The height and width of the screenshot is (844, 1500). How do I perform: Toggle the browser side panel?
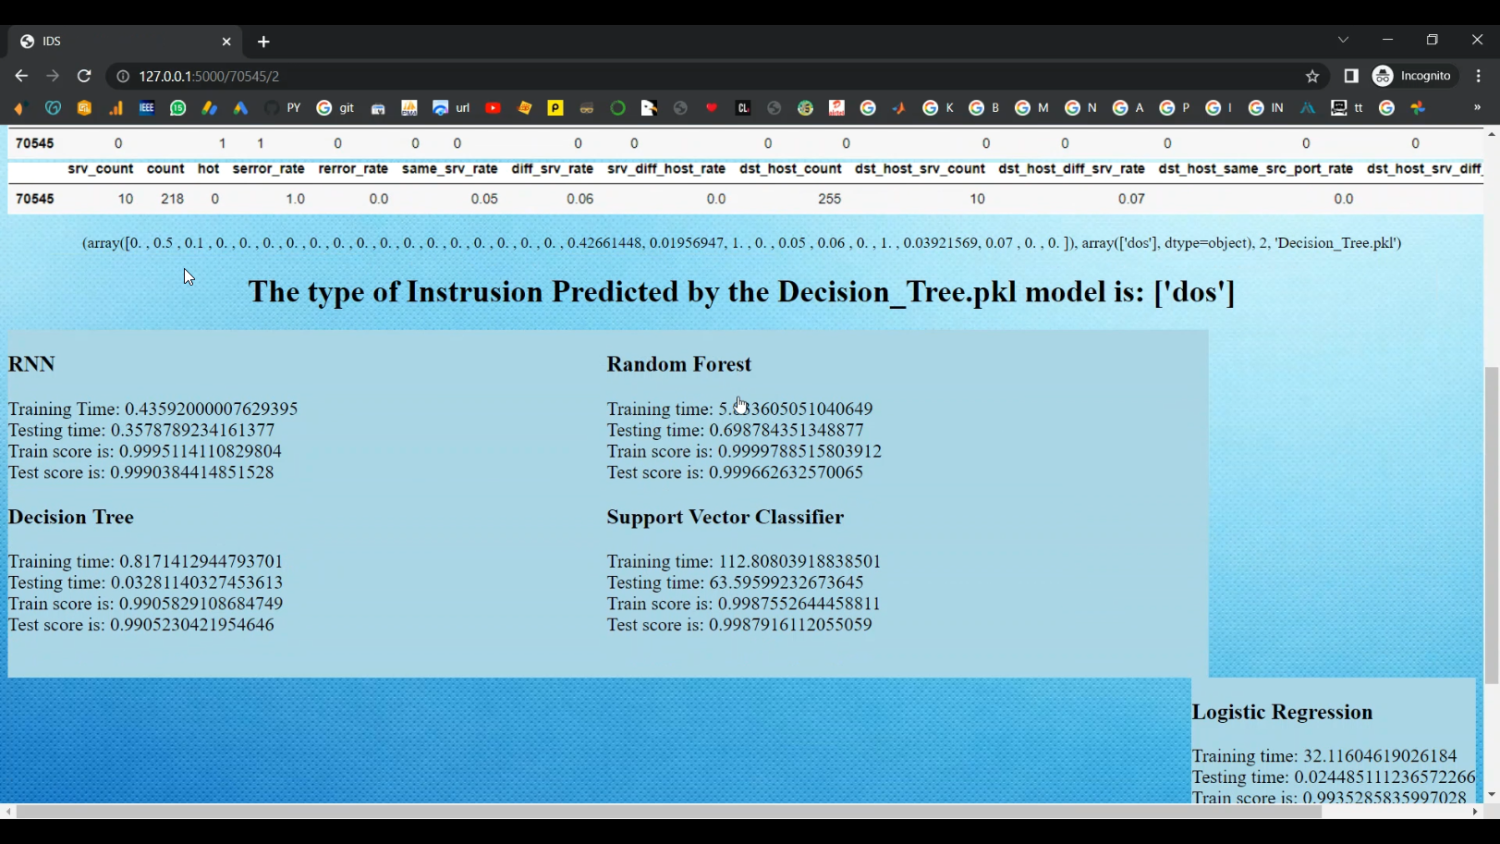tap(1351, 76)
